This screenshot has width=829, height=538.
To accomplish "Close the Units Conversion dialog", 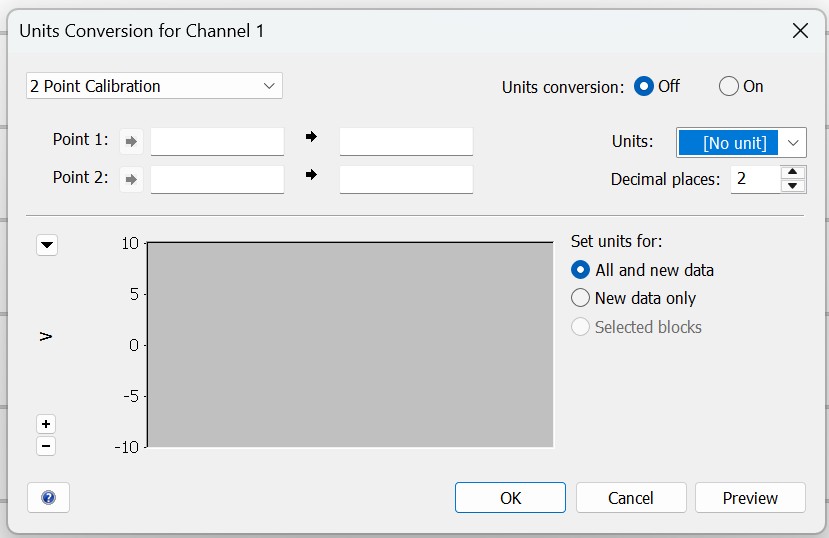I will [x=800, y=31].
